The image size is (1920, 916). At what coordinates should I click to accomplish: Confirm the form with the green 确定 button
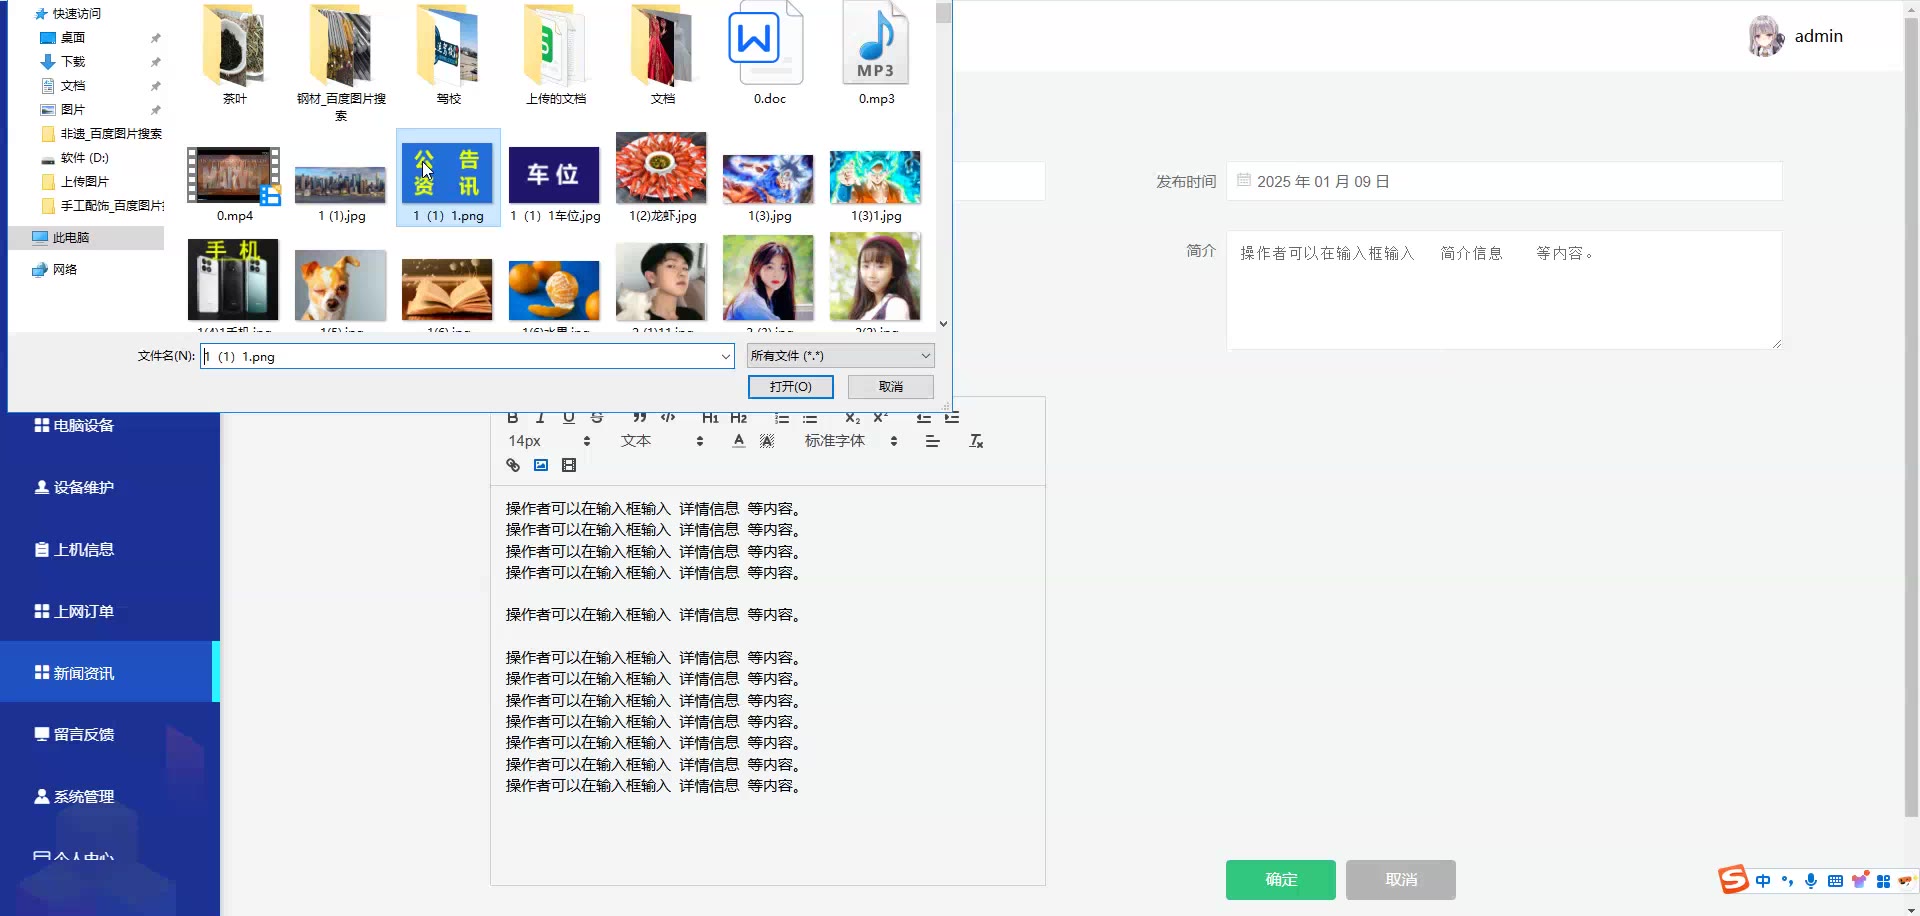click(1281, 880)
